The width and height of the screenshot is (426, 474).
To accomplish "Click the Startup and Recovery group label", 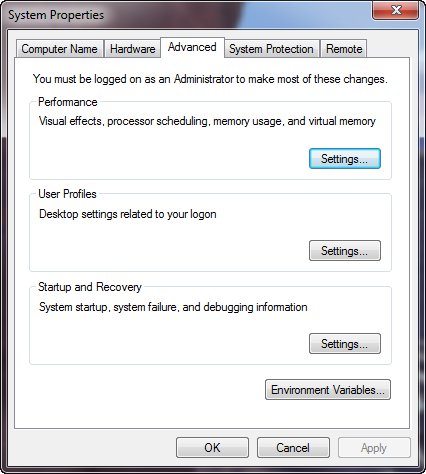I will pyautogui.click(x=90, y=287).
